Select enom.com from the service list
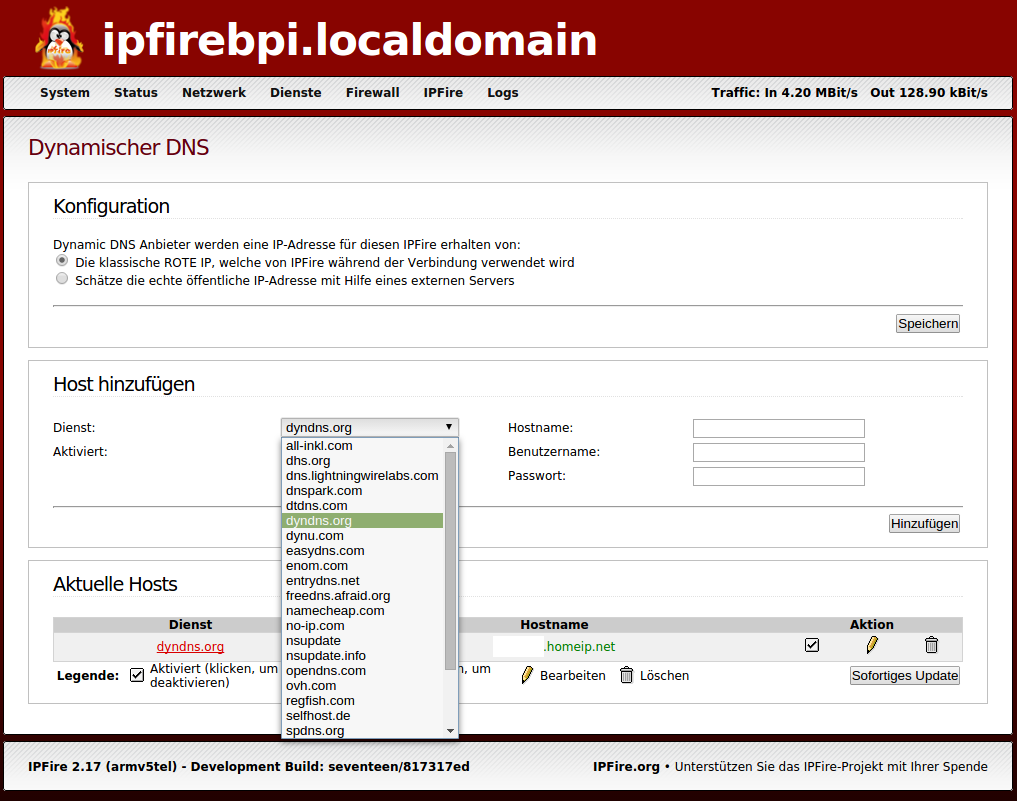Viewport: 1017px width, 801px height. 363,566
